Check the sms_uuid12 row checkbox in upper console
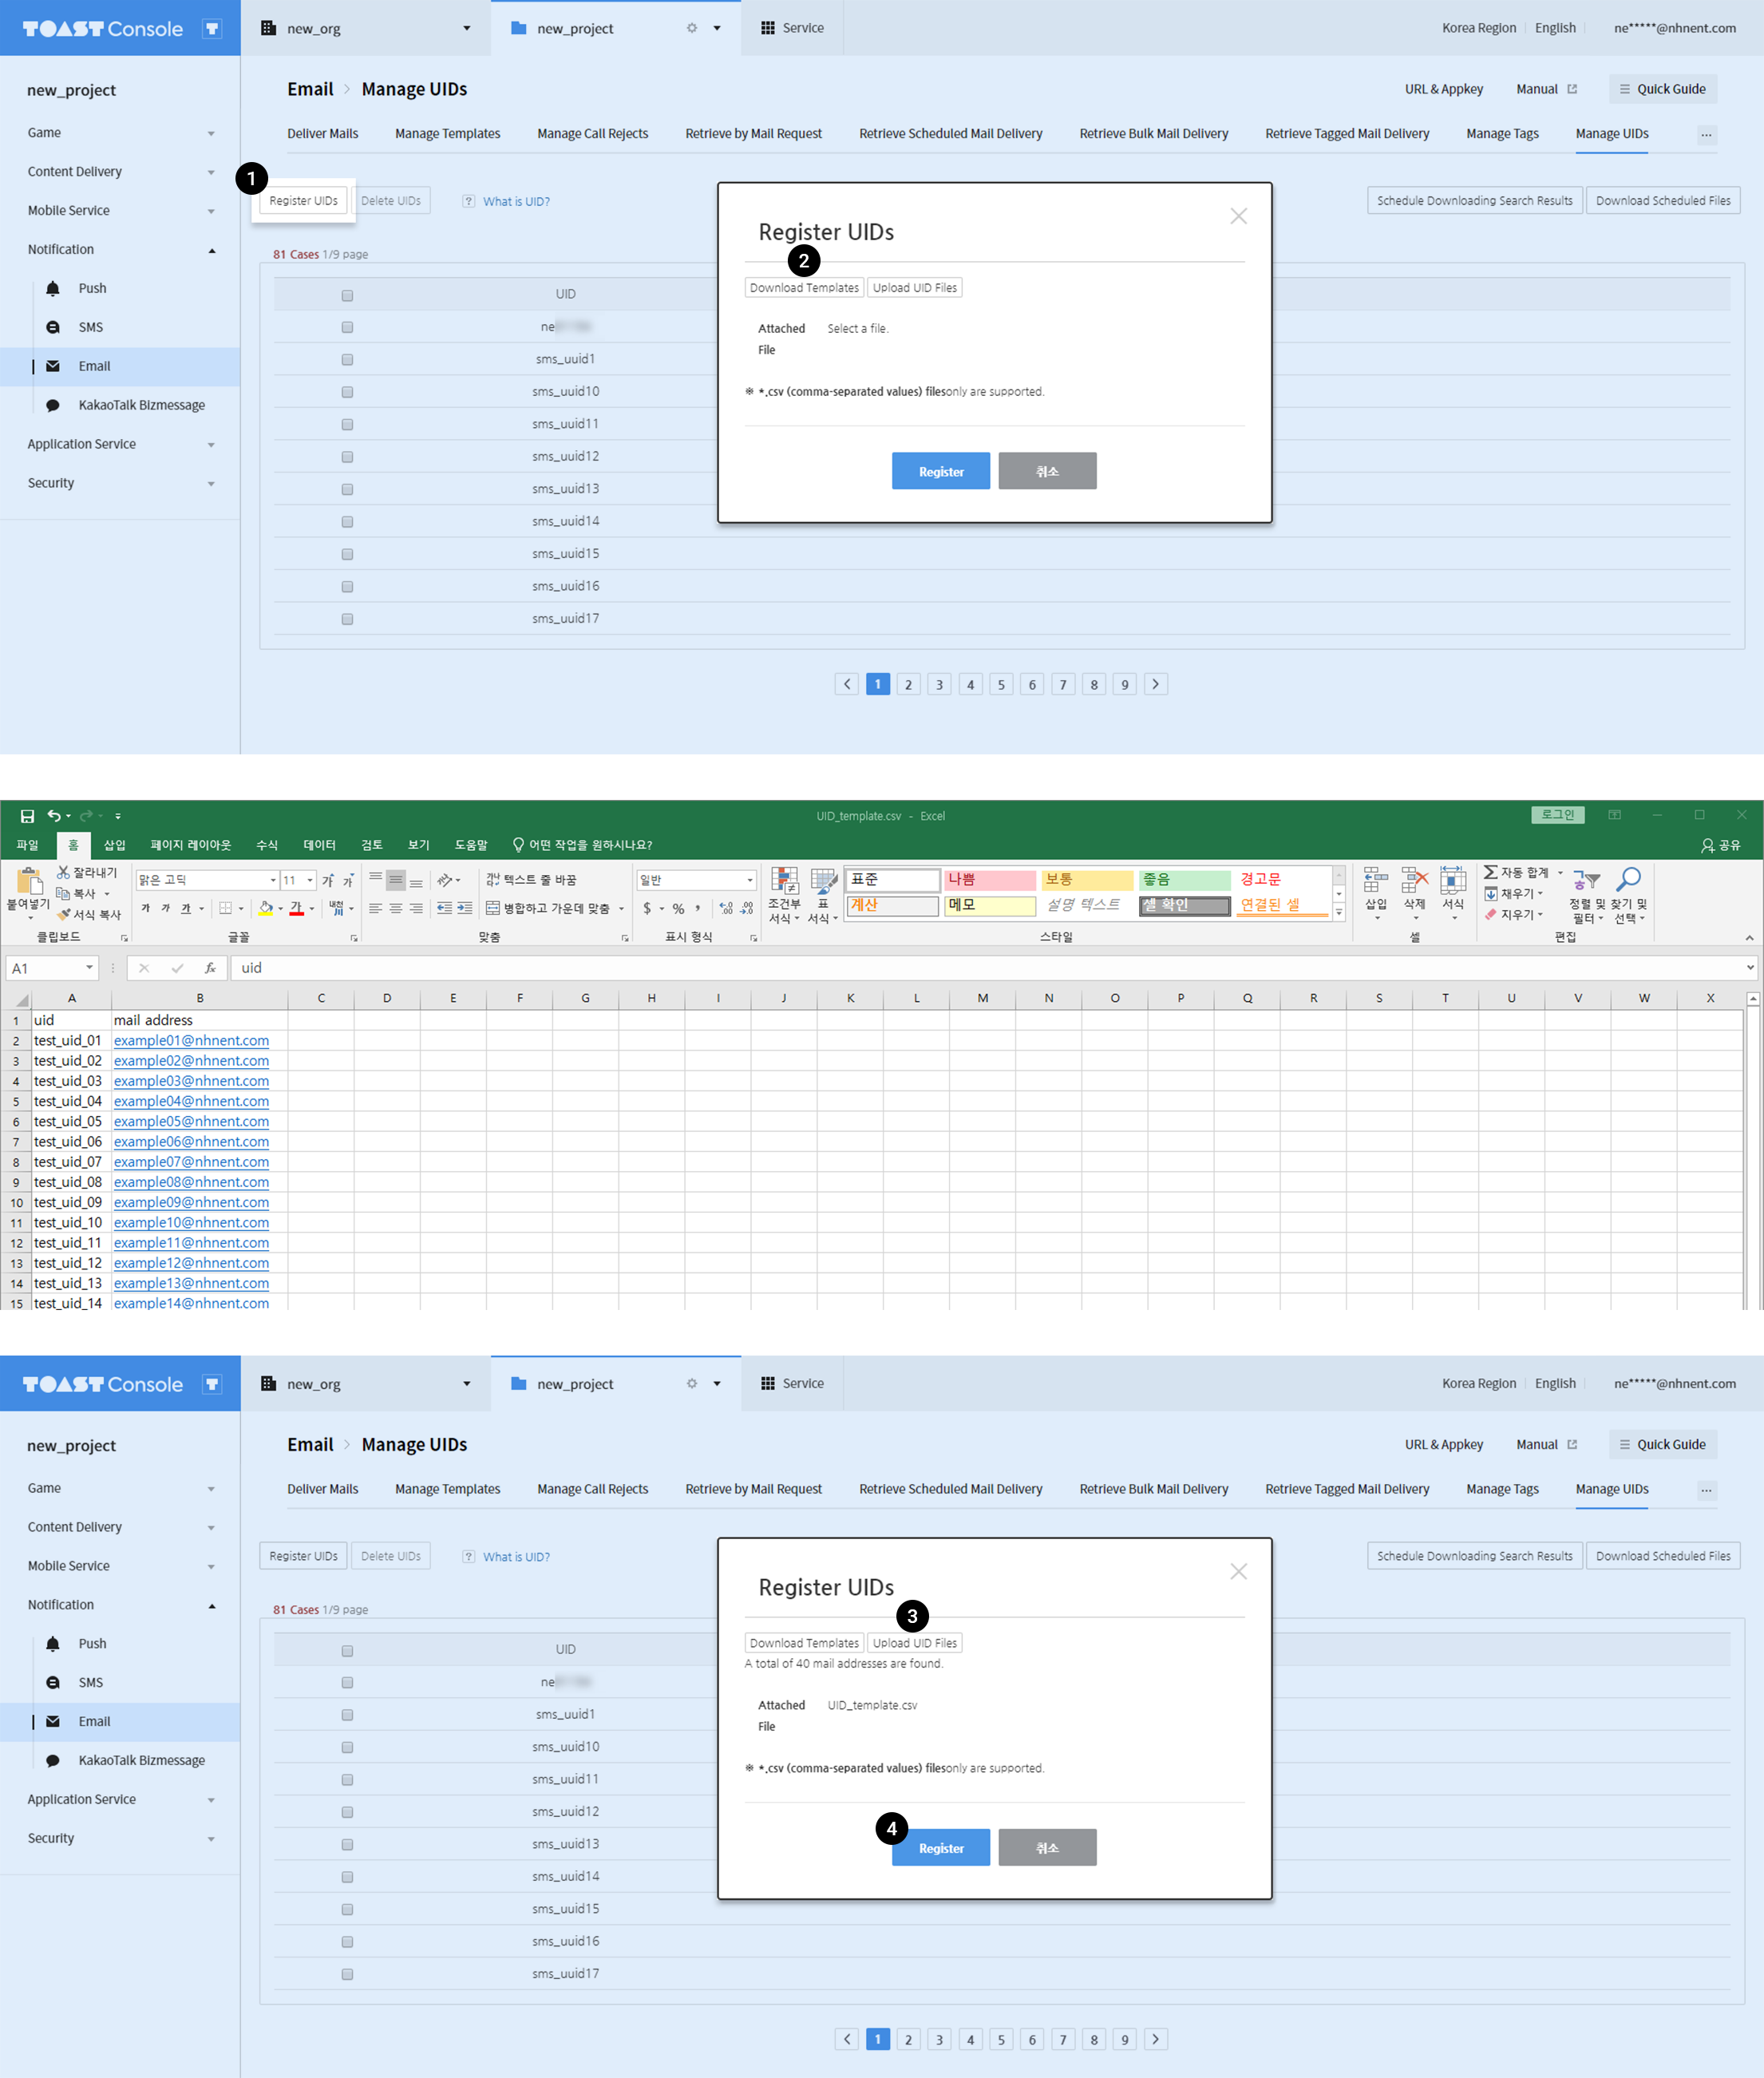This screenshot has height=2078, width=1764. point(347,457)
